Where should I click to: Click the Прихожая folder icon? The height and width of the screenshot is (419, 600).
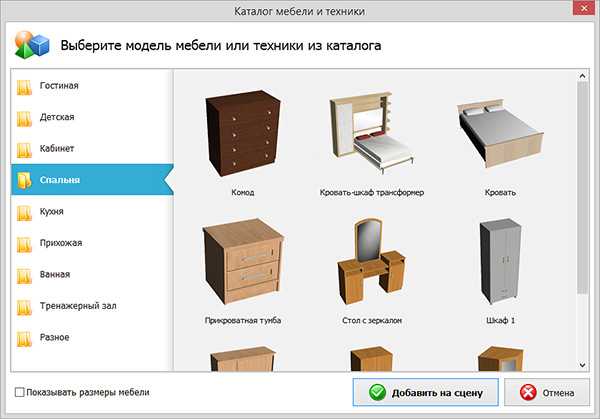pyautogui.click(x=24, y=243)
